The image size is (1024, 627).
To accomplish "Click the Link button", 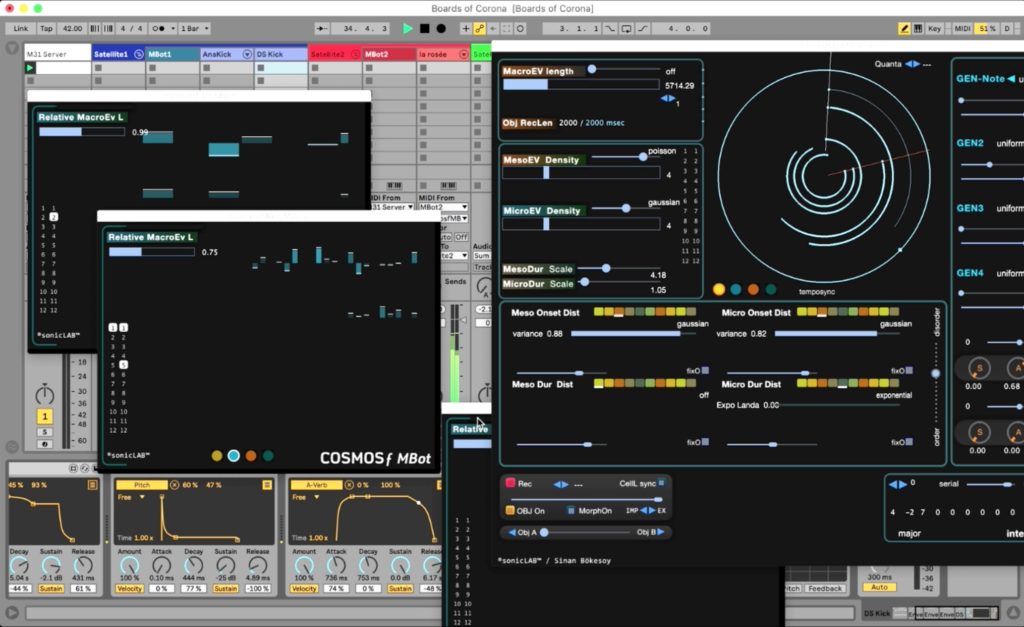I will [20, 29].
